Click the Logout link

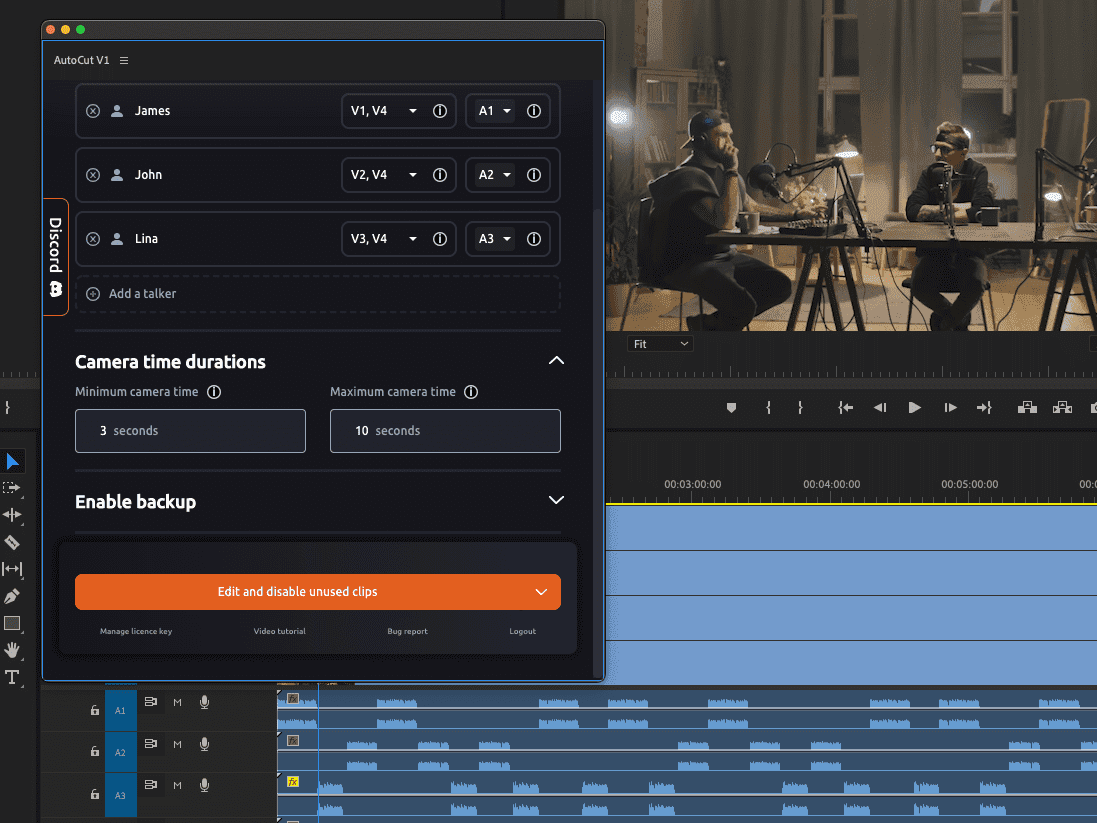(523, 631)
